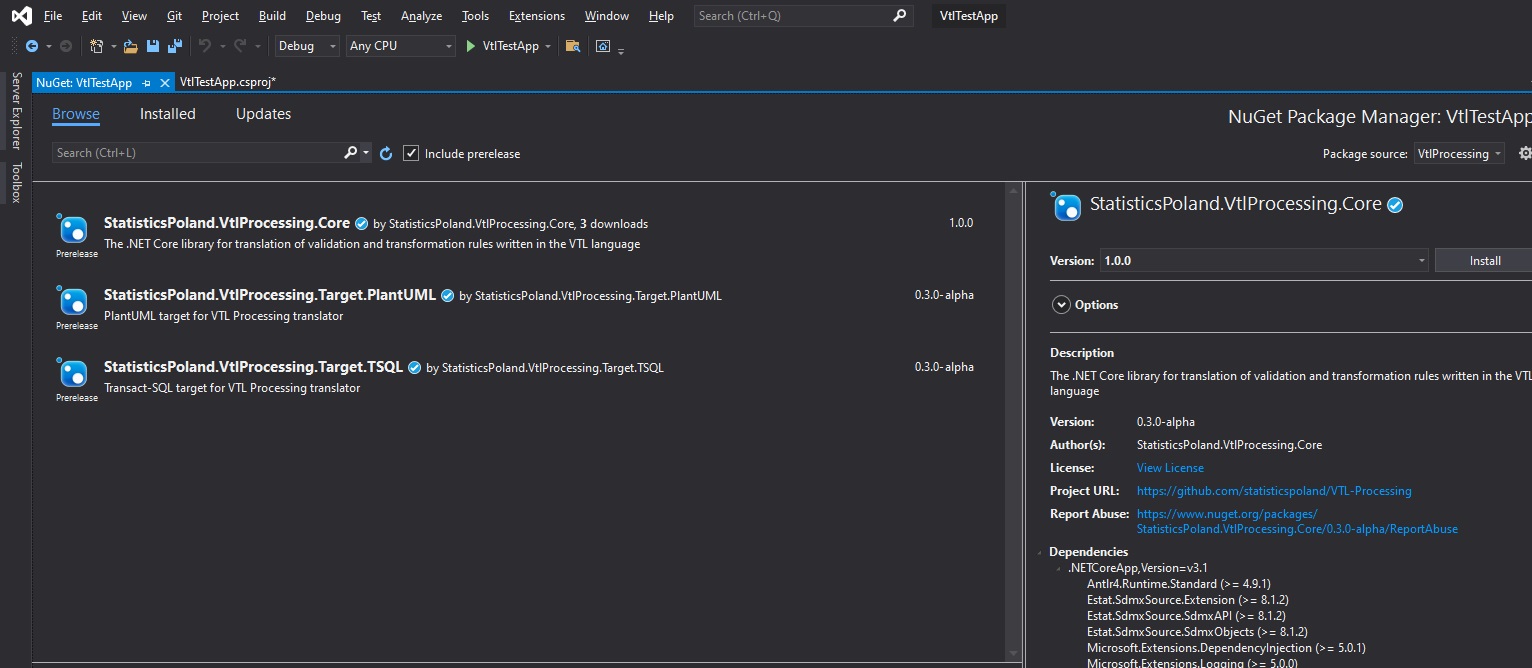Click the Open File folder icon
The width and height of the screenshot is (1532, 668).
(130, 46)
